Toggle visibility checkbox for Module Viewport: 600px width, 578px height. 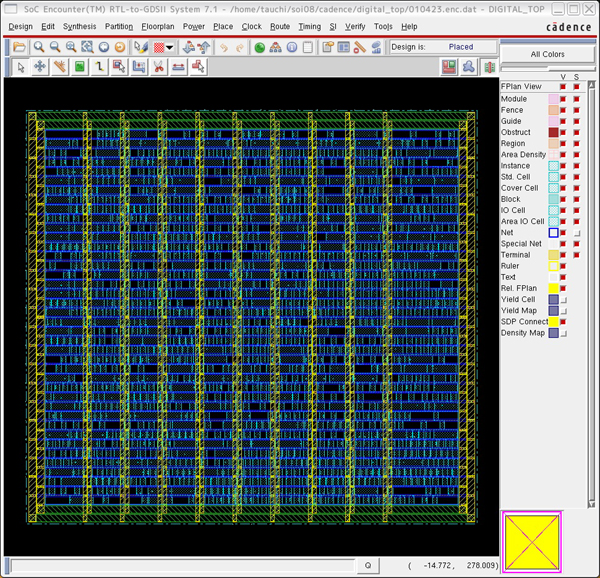tap(563, 99)
